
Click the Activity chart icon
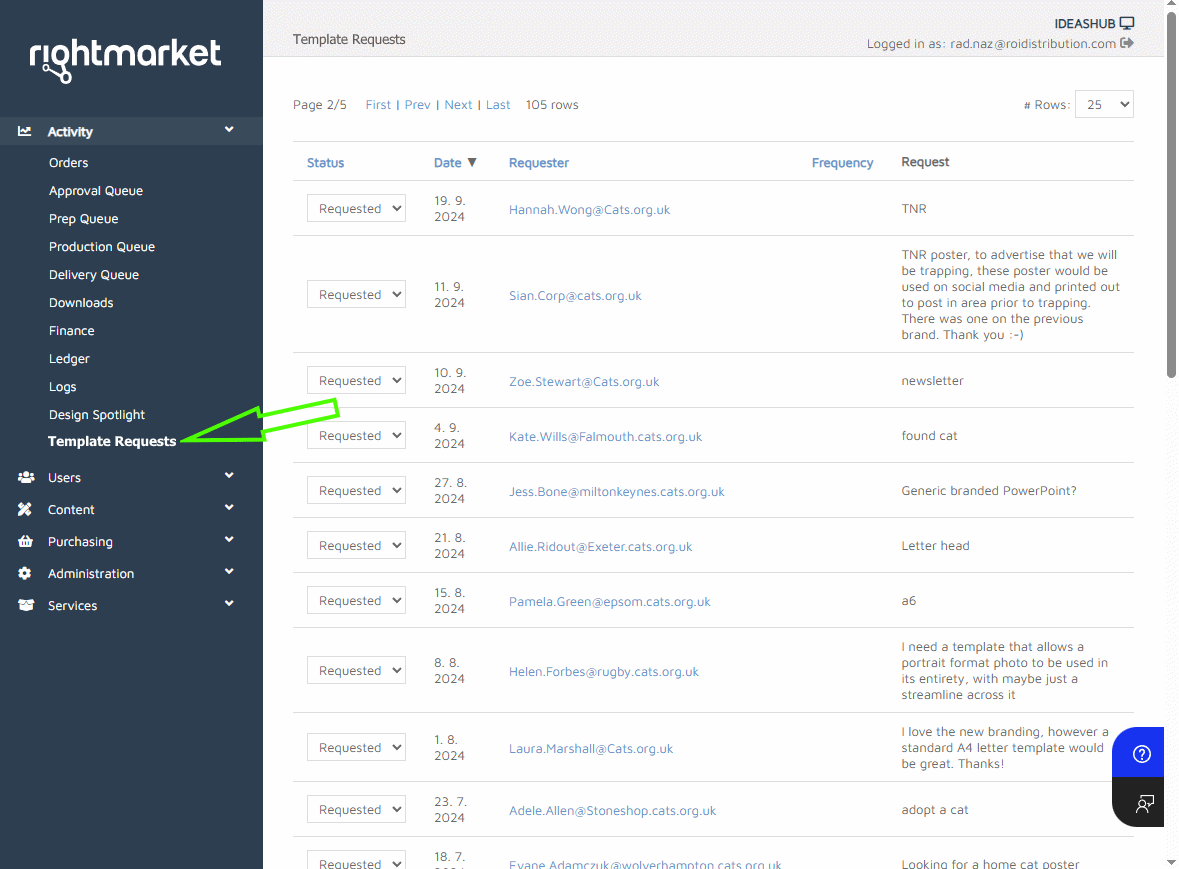(25, 132)
